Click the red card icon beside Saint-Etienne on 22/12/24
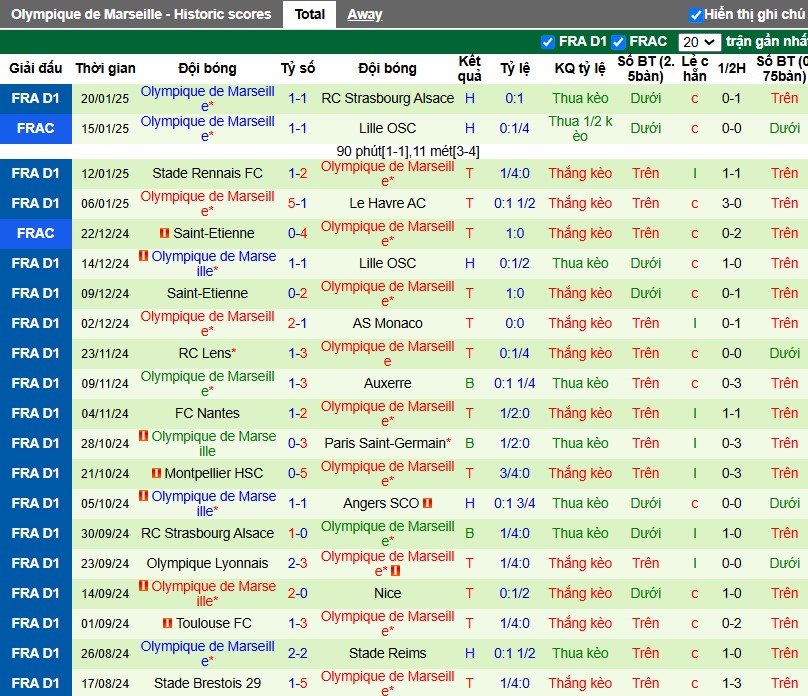808x696 pixels. (x=164, y=233)
